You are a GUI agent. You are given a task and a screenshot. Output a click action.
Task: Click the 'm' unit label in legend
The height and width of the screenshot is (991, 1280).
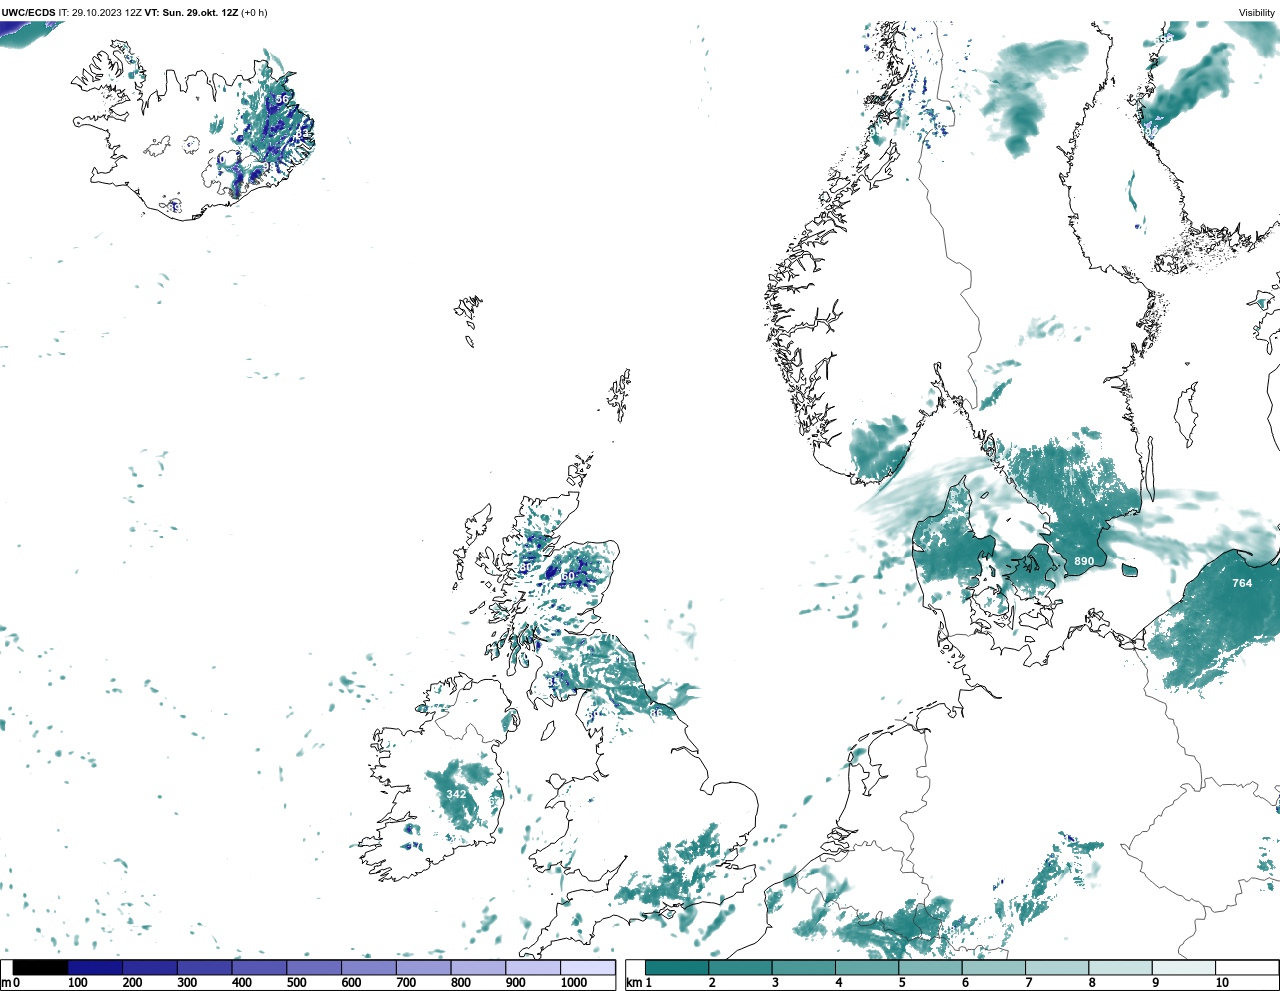[x=6, y=983]
